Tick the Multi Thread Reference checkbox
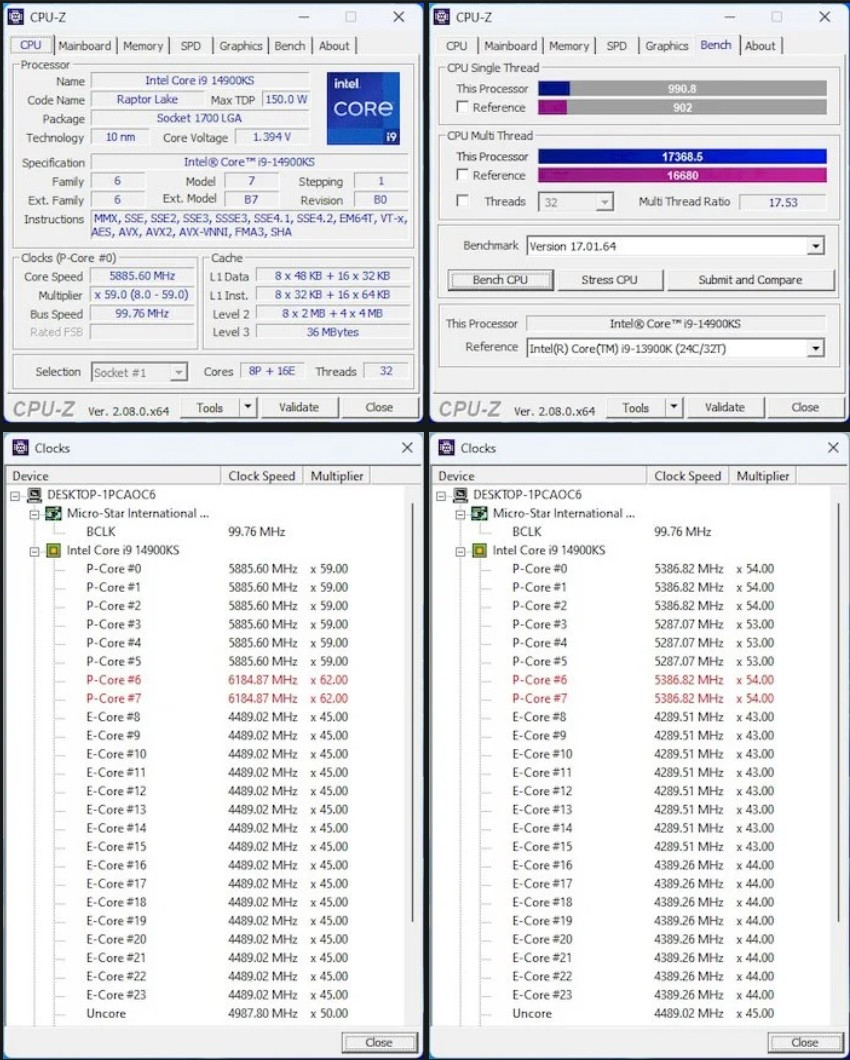The image size is (850, 1060). click(463, 174)
